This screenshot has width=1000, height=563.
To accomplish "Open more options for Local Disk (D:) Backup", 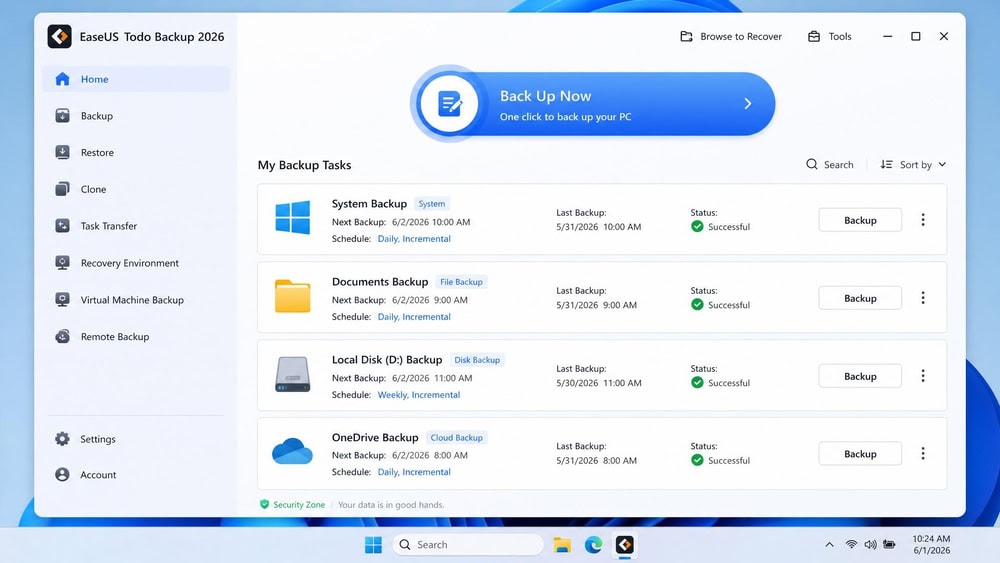I will [x=923, y=376].
